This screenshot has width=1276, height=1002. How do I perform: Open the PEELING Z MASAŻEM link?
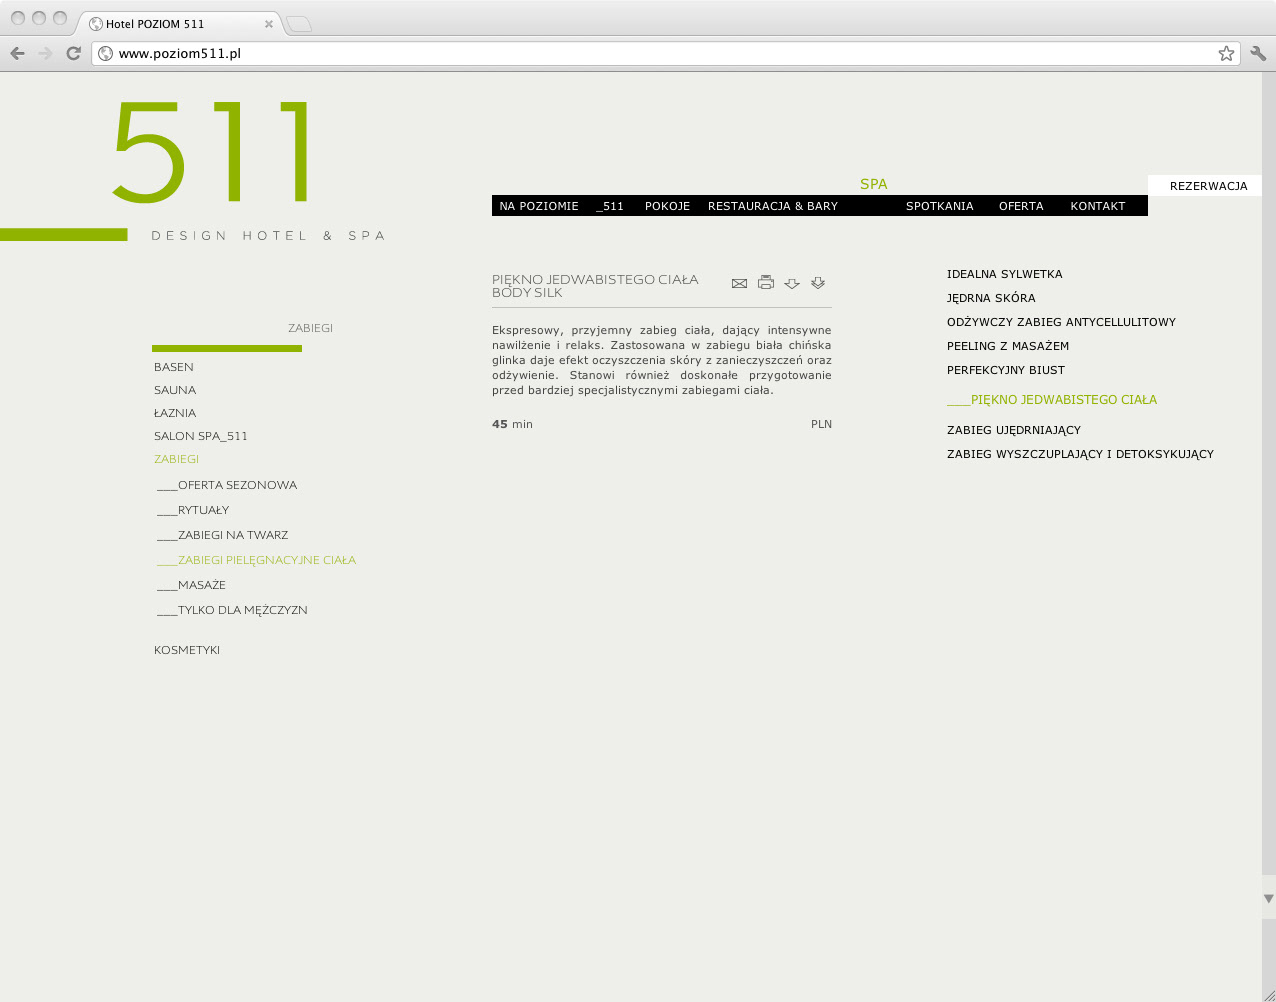coord(1007,346)
